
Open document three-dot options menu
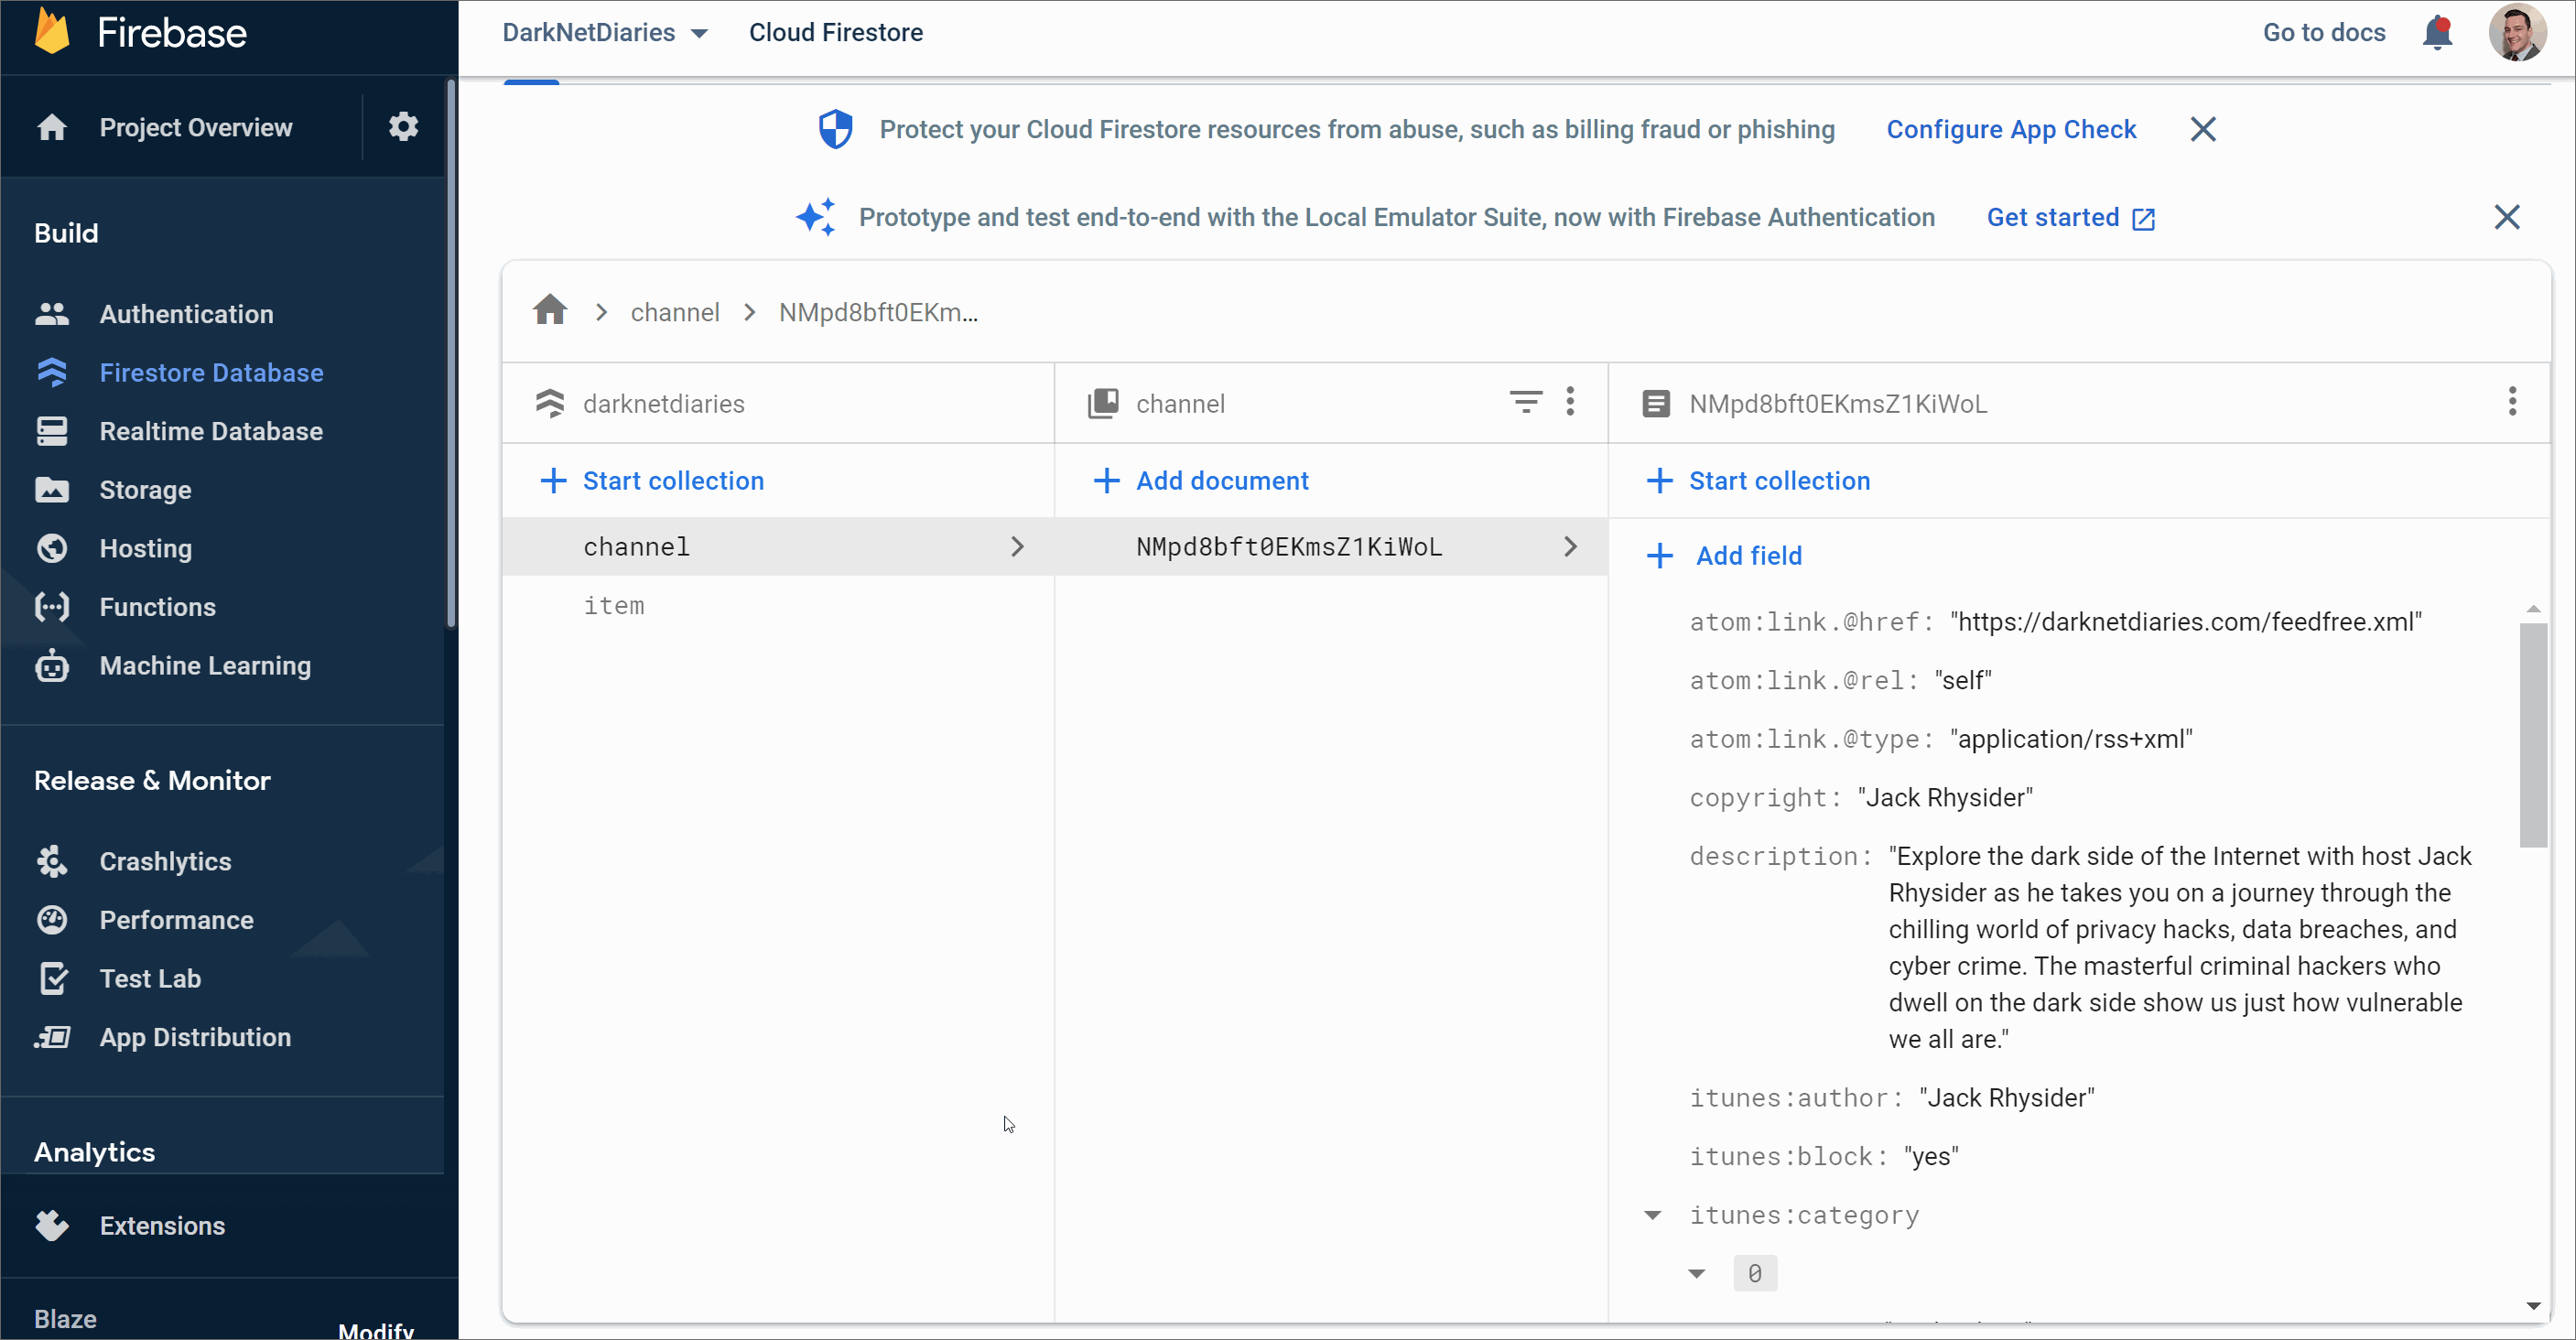click(2511, 402)
